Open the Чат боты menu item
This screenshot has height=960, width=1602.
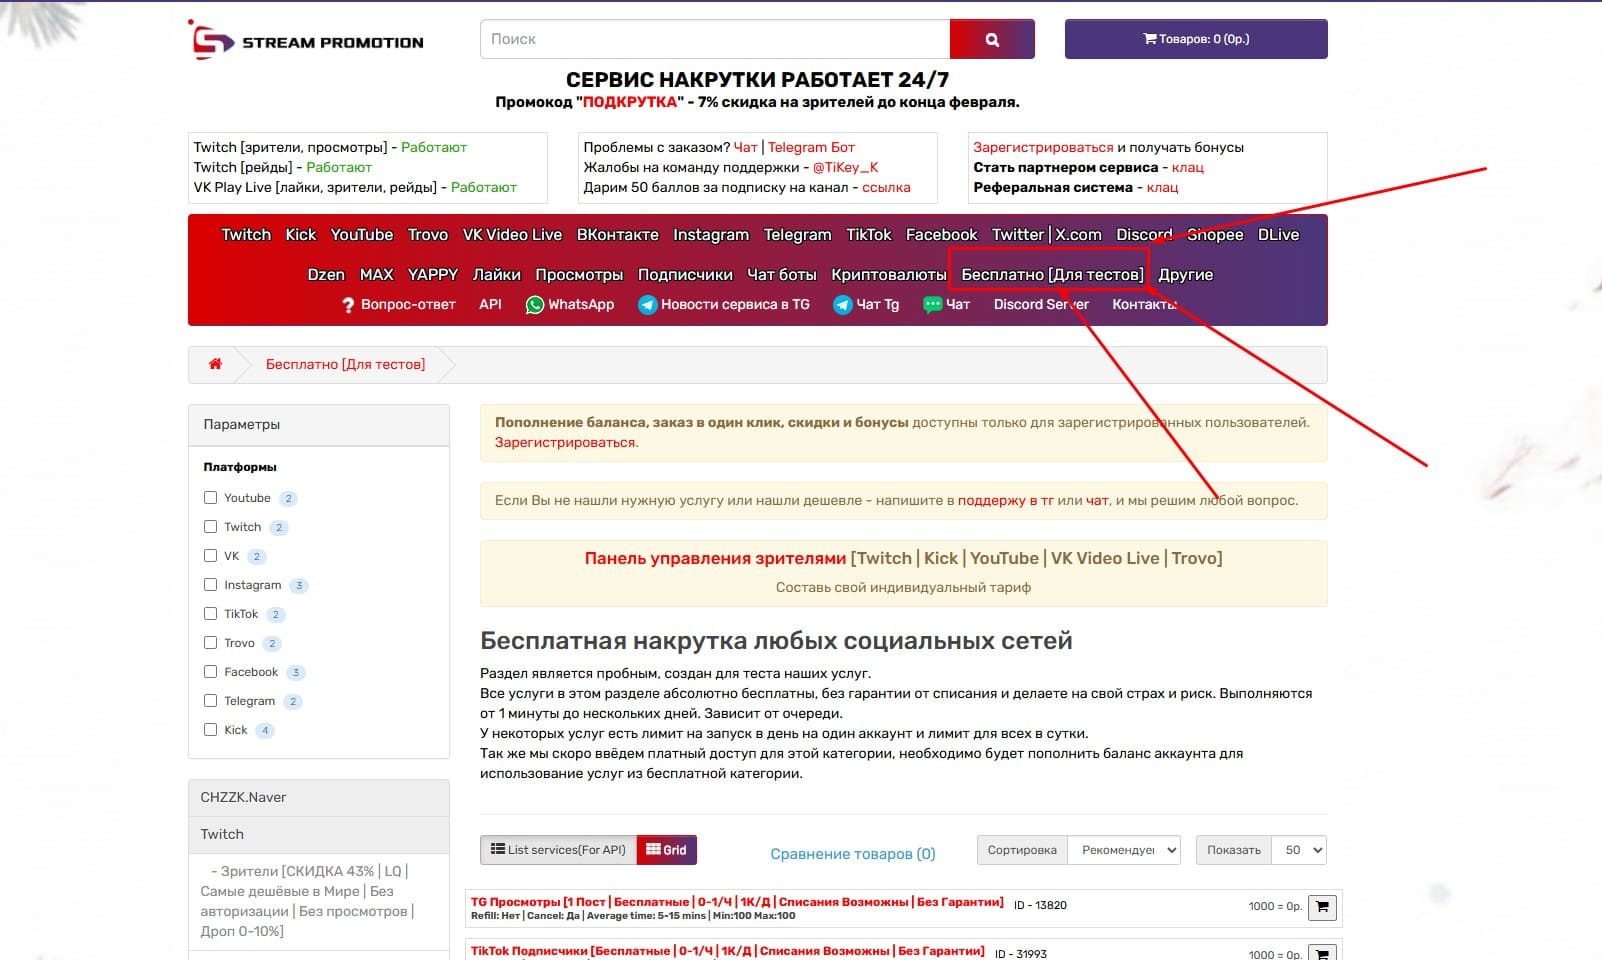[782, 274]
